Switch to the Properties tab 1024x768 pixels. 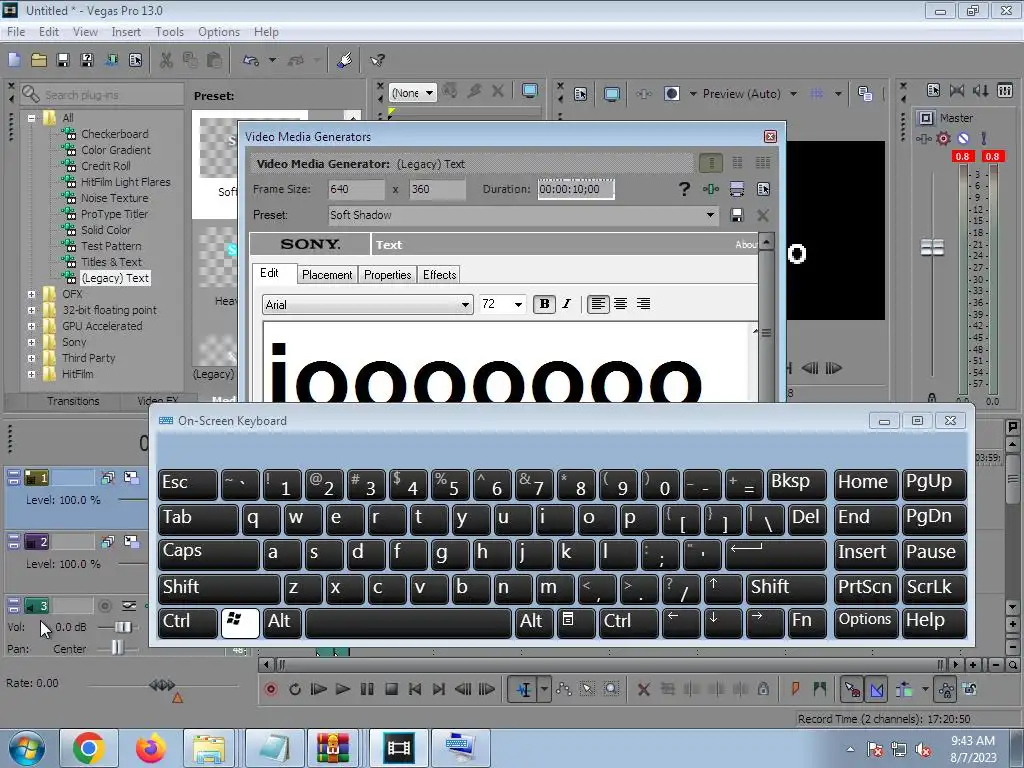387,275
